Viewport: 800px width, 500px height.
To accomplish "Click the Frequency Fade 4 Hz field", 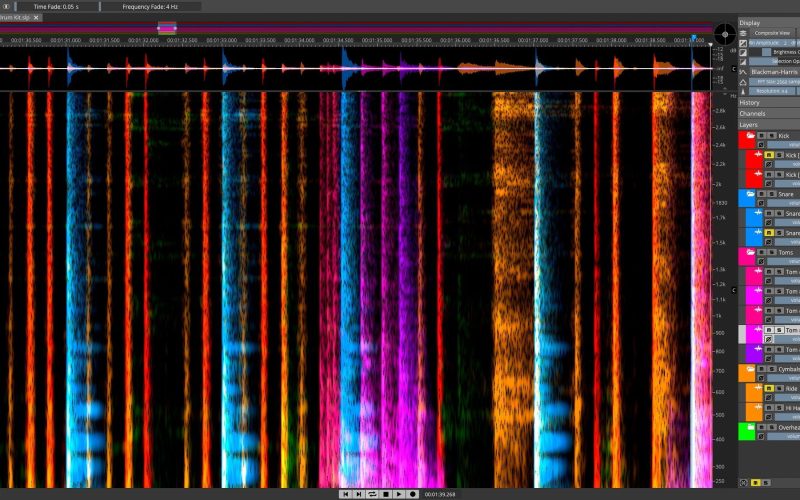I will pyautogui.click(x=150, y=7).
